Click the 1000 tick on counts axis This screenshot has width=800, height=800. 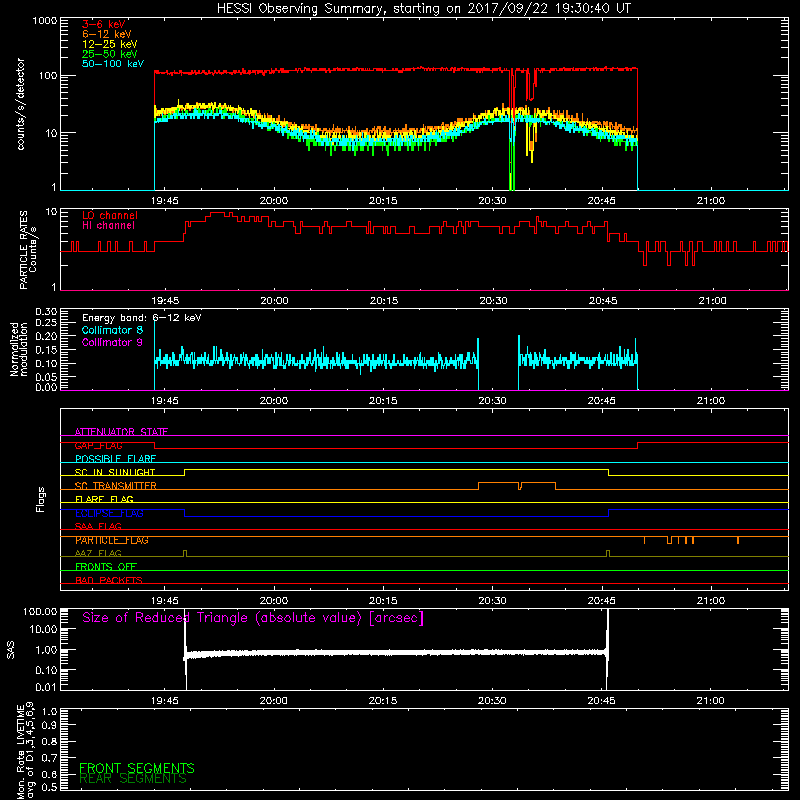coord(45,21)
